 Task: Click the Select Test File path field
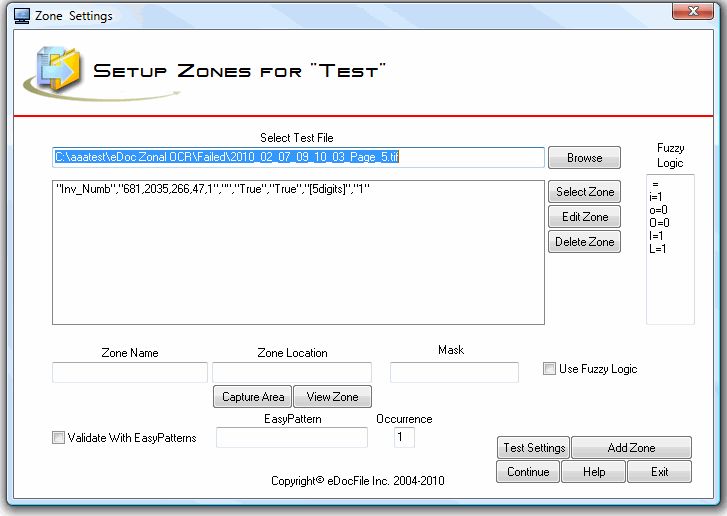(x=298, y=157)
